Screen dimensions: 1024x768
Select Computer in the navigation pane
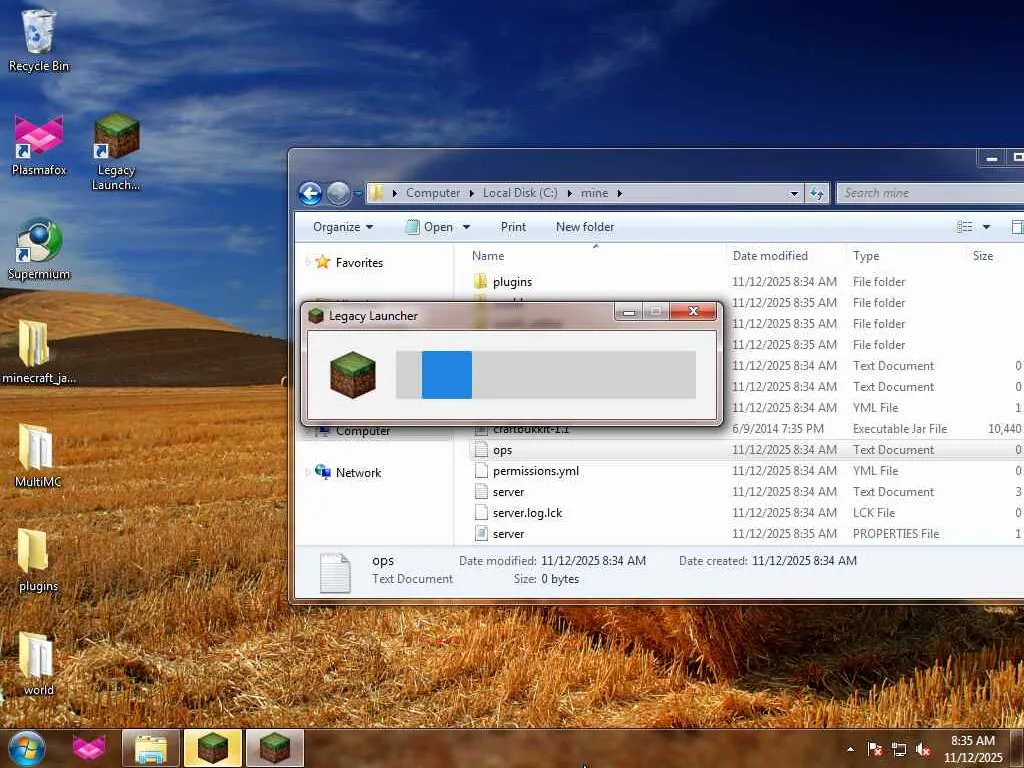[x=363, y=431]
